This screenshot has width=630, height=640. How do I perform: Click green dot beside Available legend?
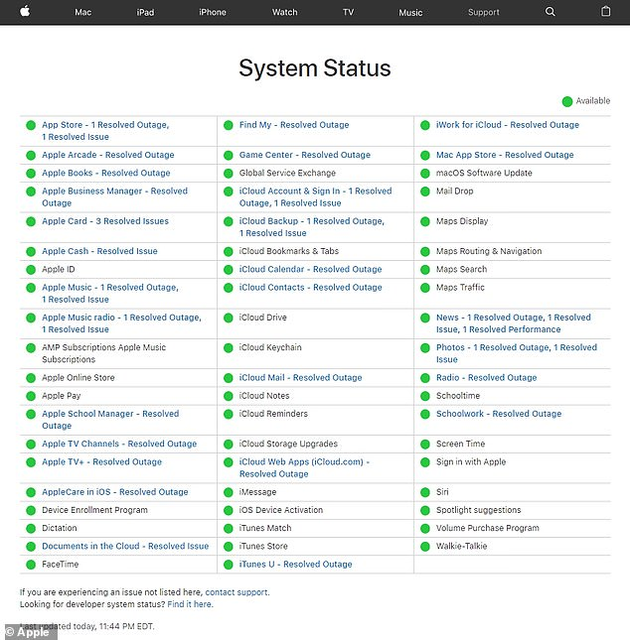[x=567, y=101]
